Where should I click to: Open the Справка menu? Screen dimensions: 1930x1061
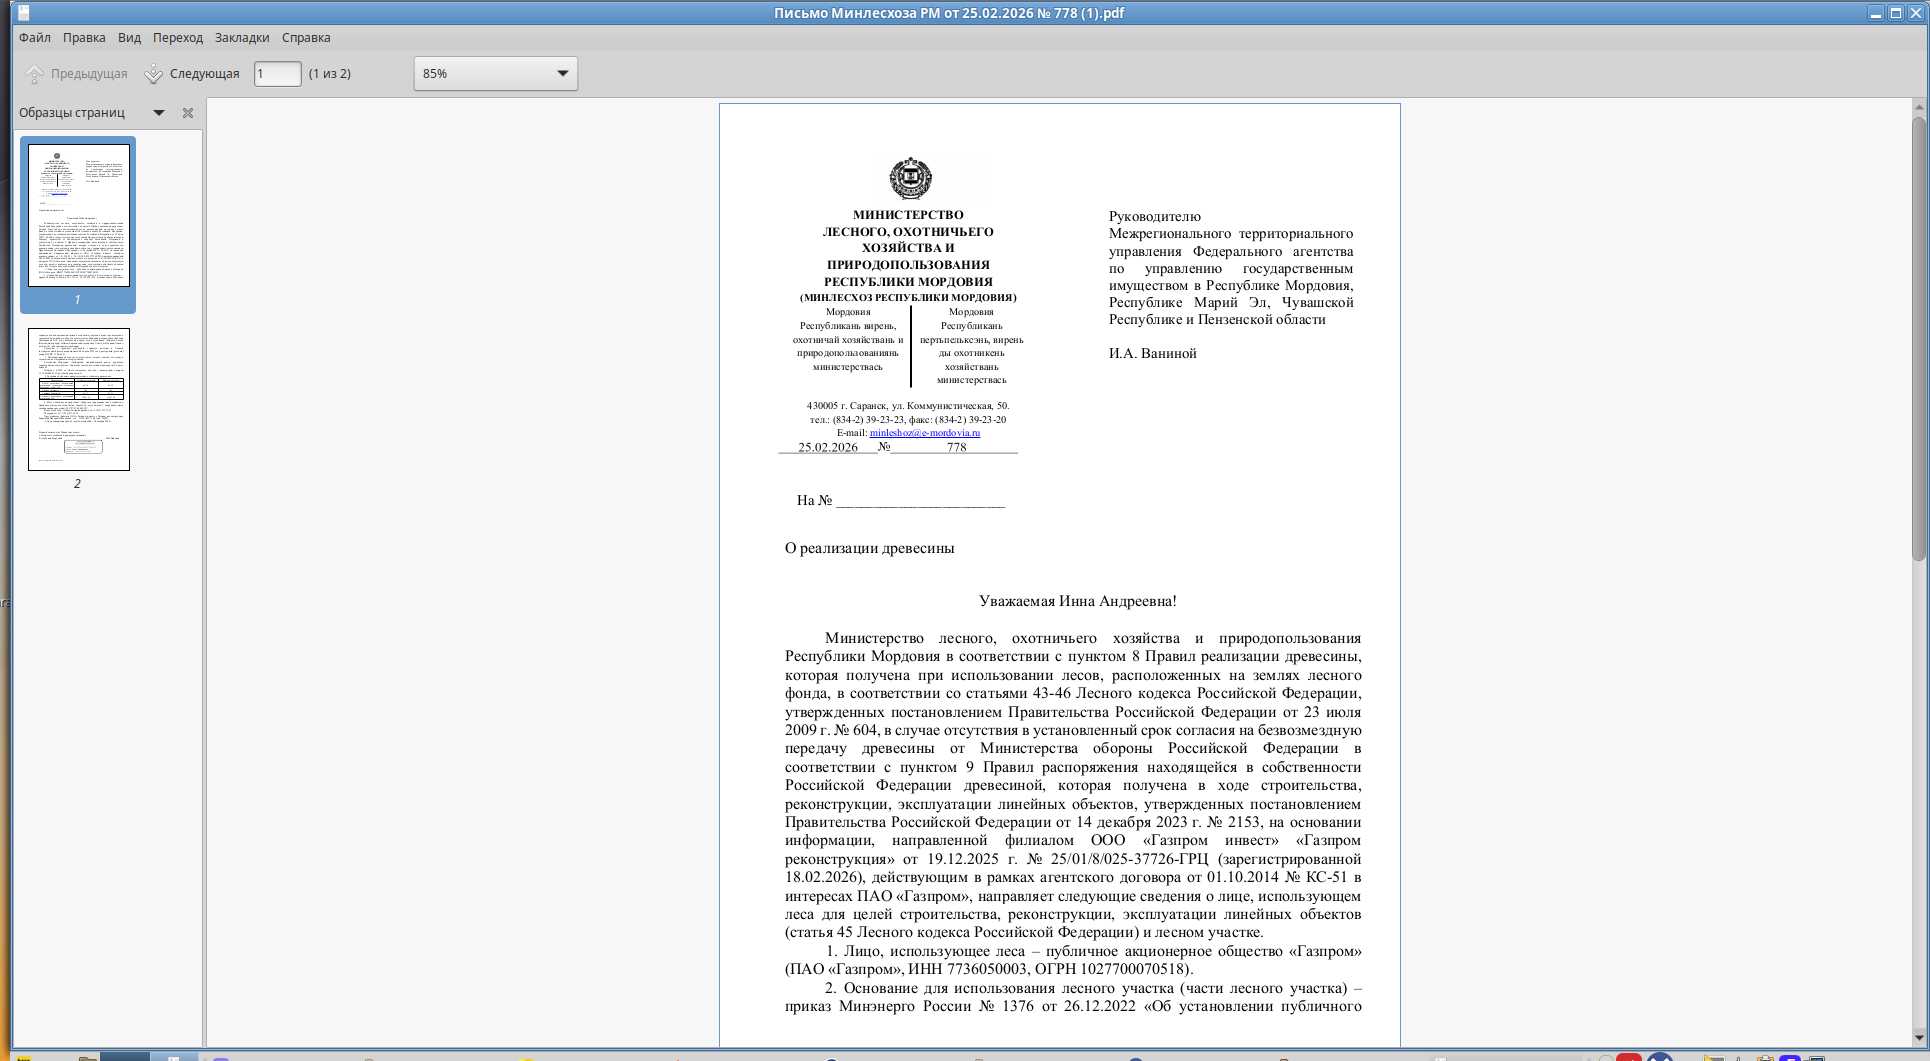(306, 38)
